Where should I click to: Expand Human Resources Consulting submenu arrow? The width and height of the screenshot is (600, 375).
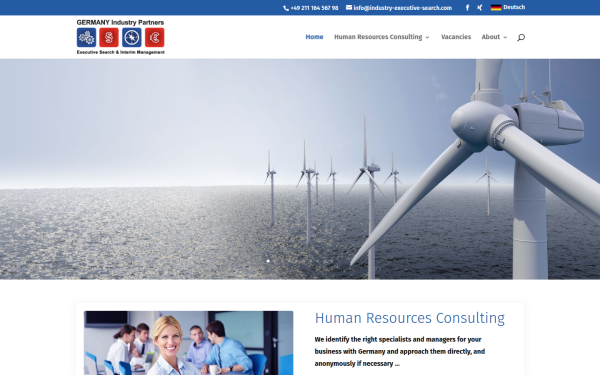tap(427, 38)
